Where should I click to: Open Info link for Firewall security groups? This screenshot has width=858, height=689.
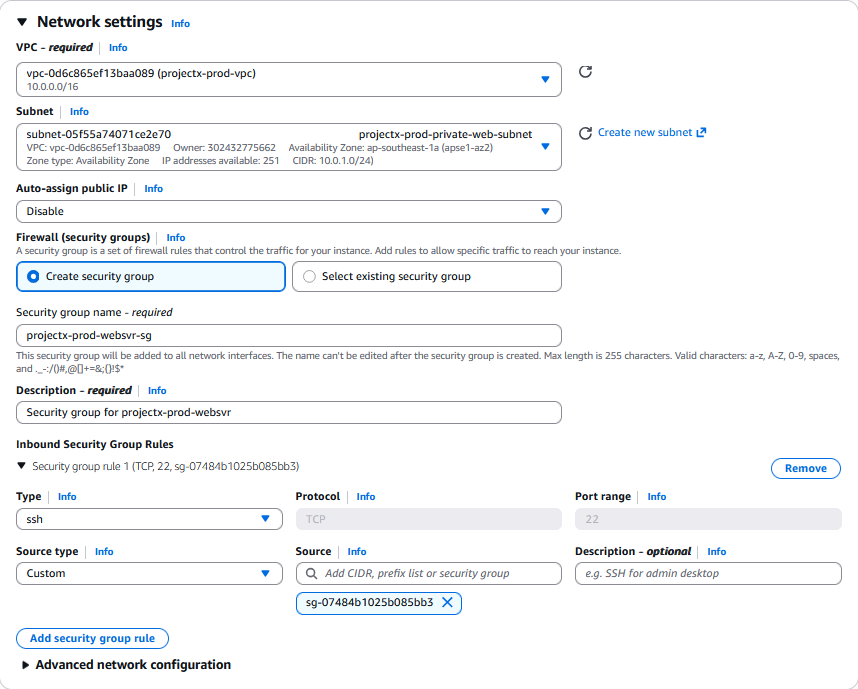pyautogui.click(x=176, y=238)
